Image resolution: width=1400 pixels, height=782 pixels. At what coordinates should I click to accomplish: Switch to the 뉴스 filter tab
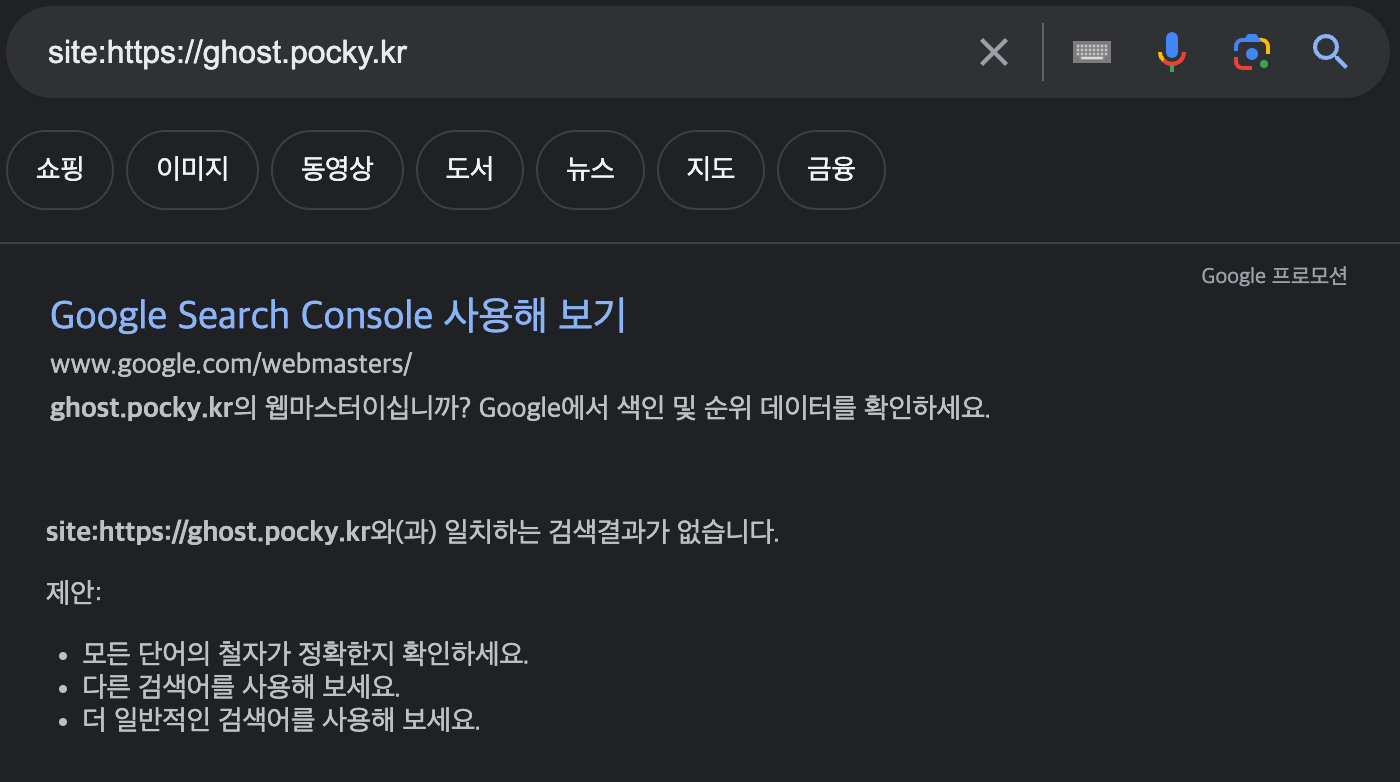(x=590, y=170)
